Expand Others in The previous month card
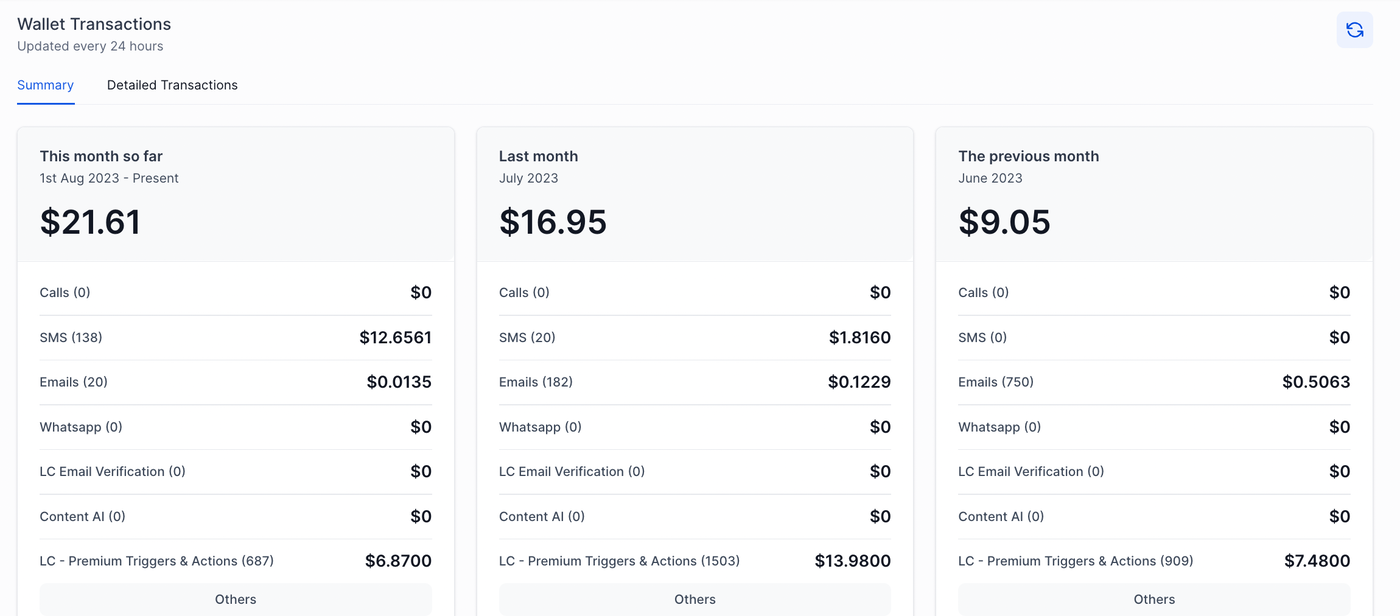 tap(1153, 599)
